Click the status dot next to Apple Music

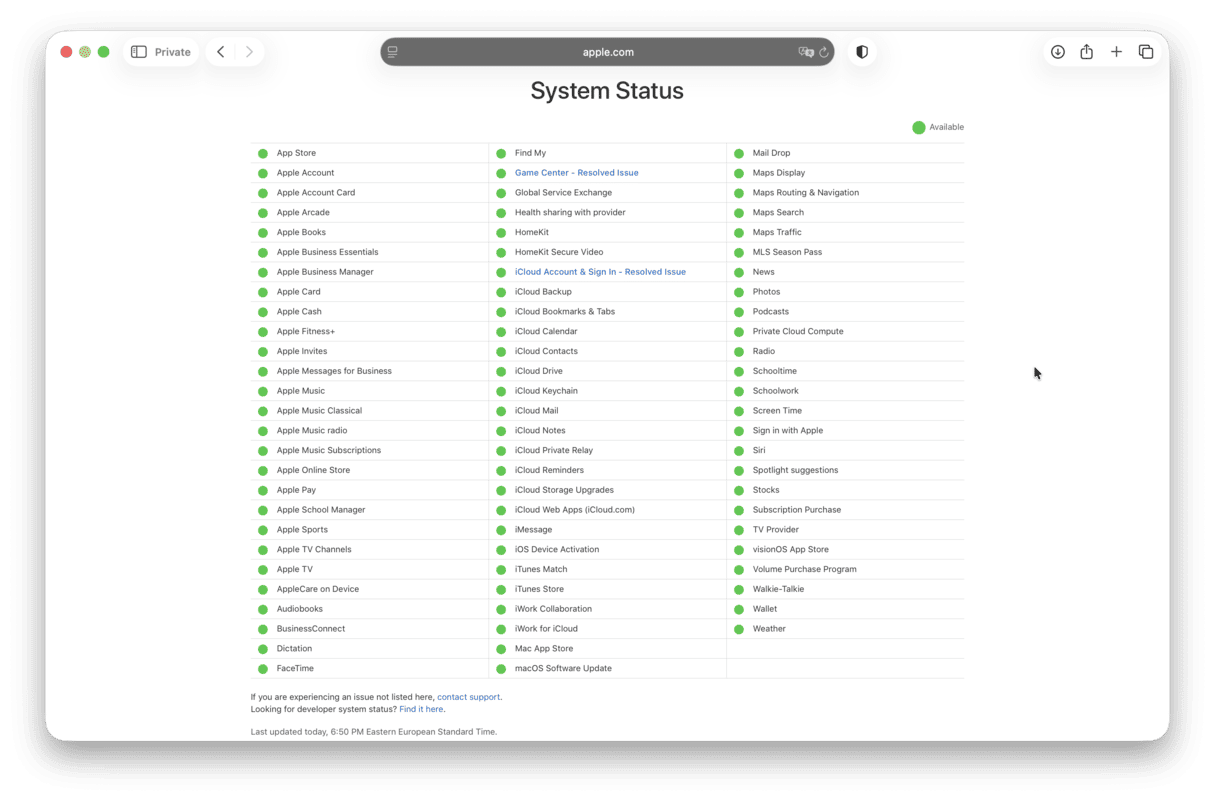(262, 390)
